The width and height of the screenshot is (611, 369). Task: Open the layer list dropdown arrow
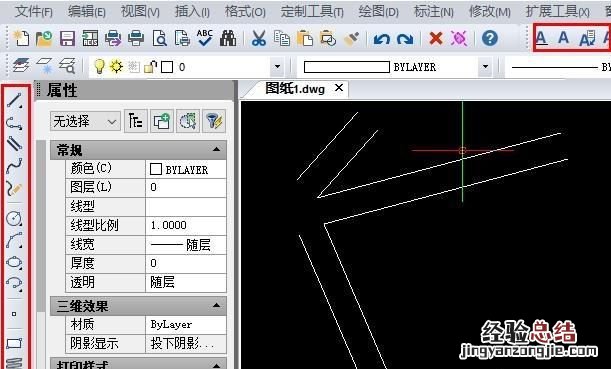[277, 67]
